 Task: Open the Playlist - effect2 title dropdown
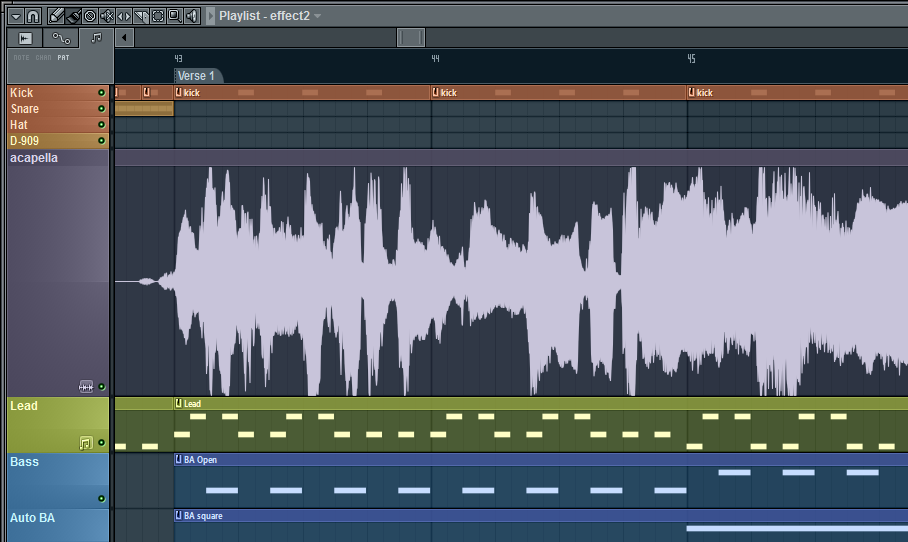pos(317,16)
